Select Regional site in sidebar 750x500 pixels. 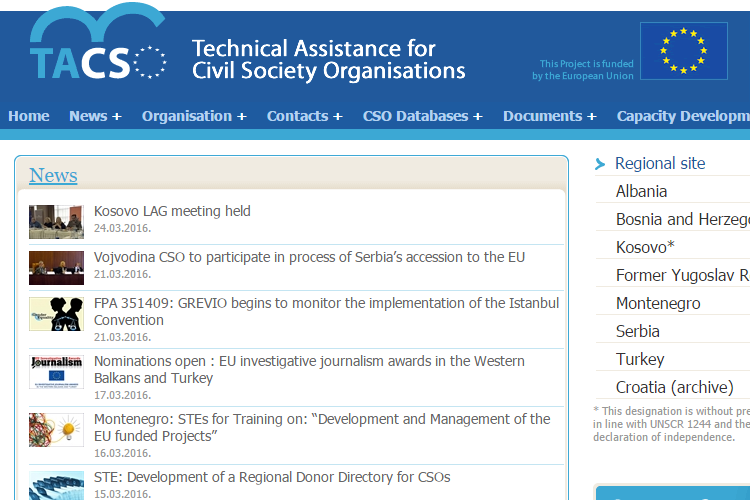pyautogui.click(x=660, y=164)
